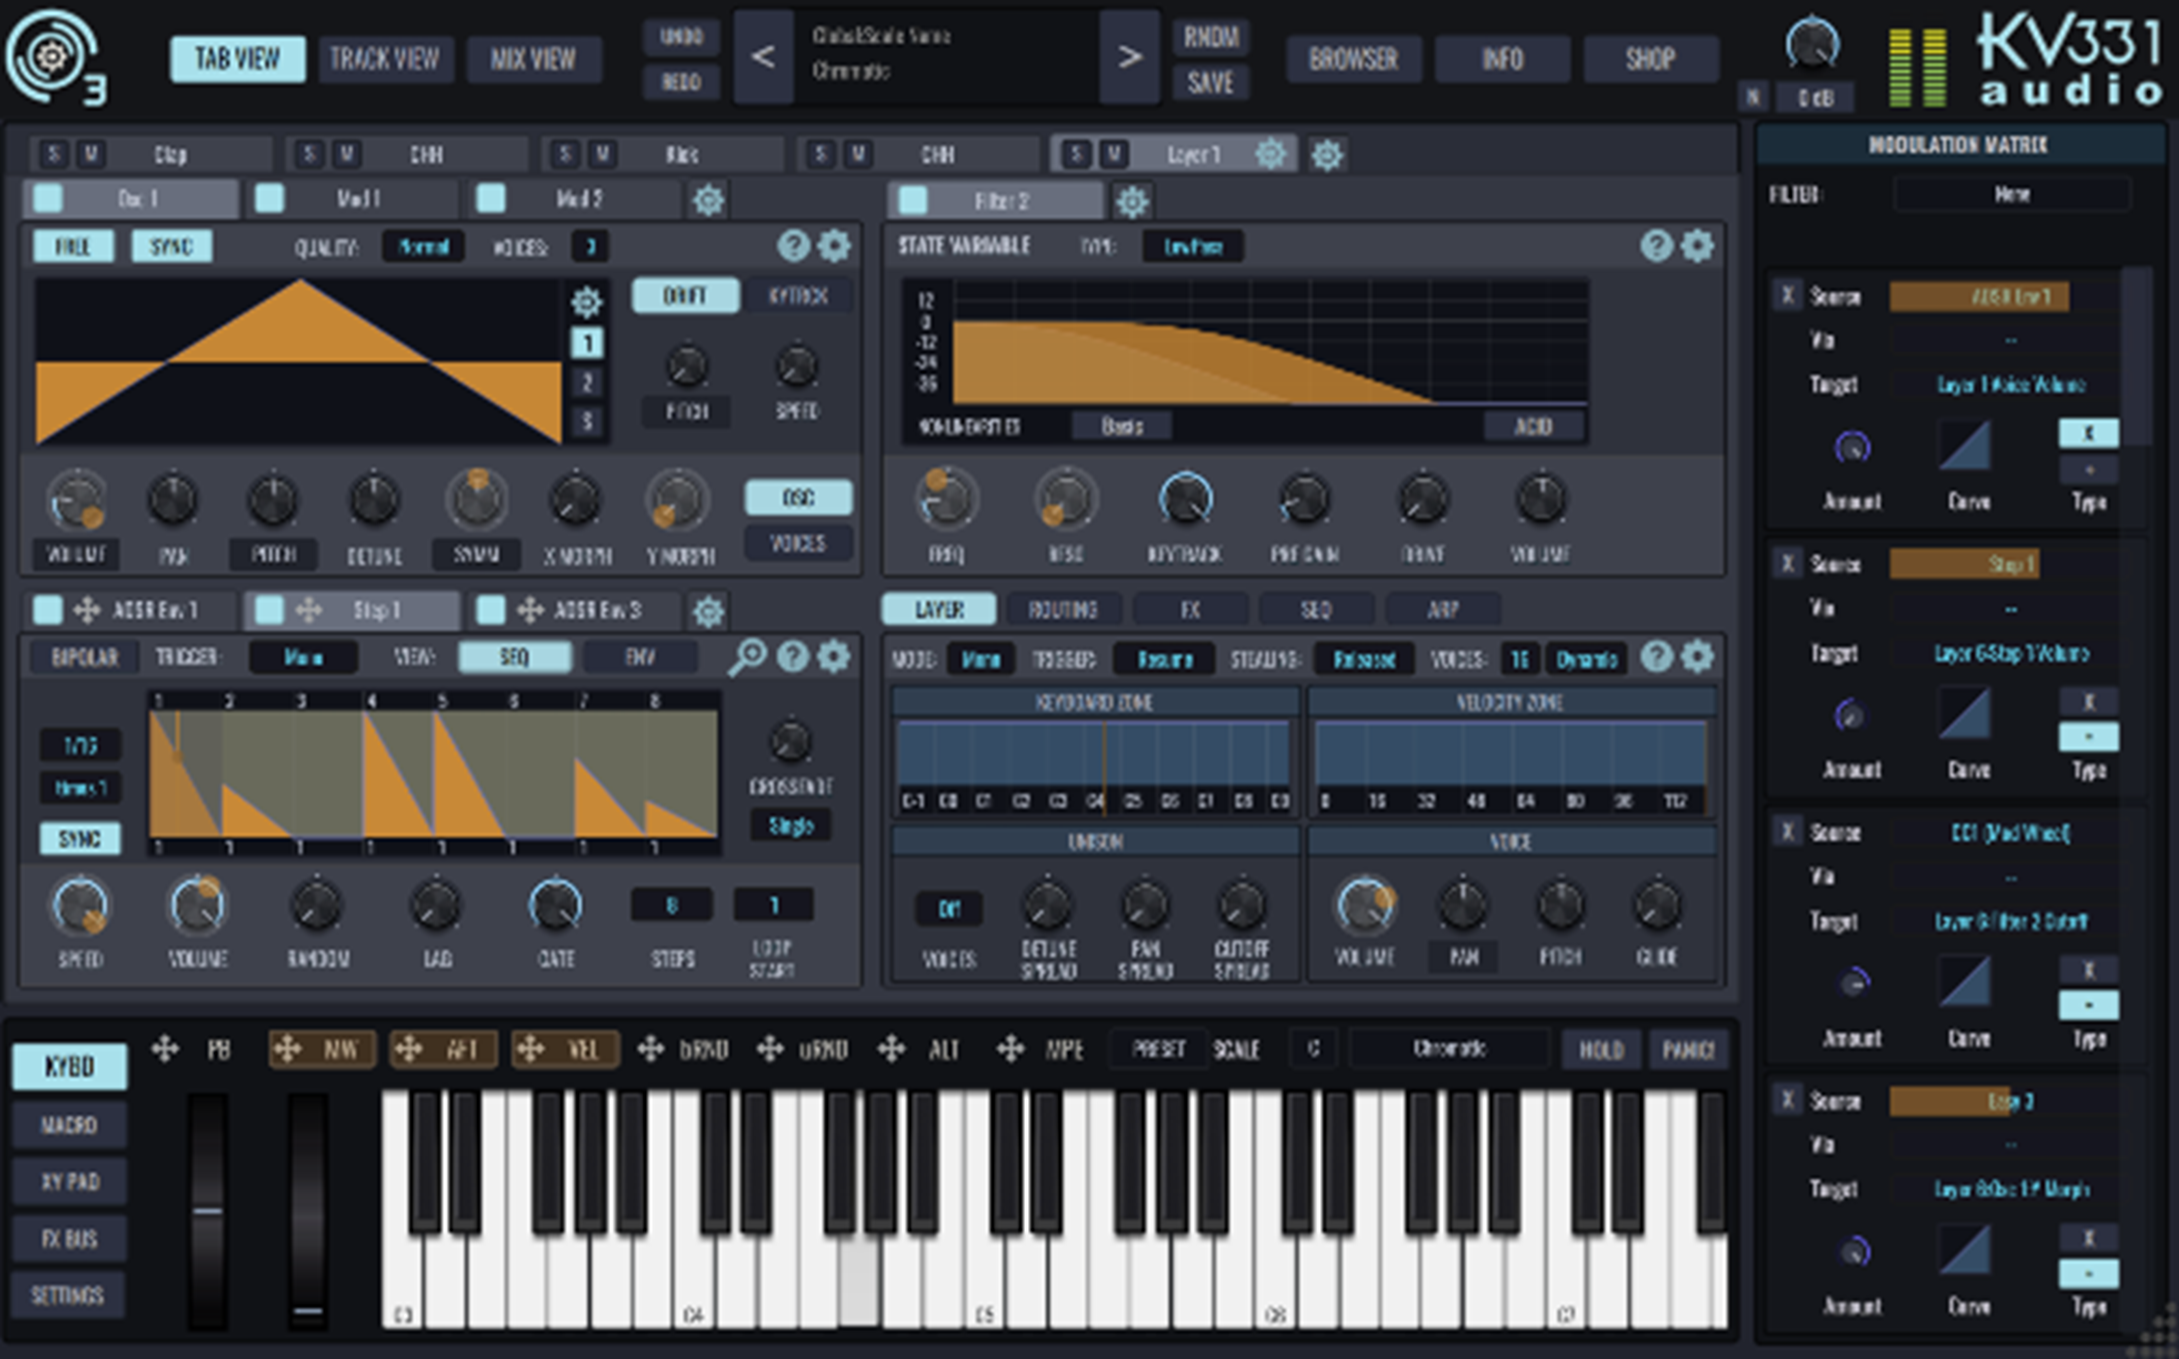
Task: Click waveform display gear icon
Action: [x=586, y=302]
